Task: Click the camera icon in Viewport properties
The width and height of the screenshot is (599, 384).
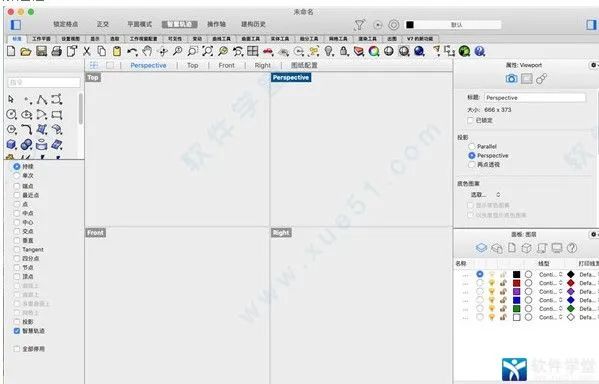Action: click(511, 79)
